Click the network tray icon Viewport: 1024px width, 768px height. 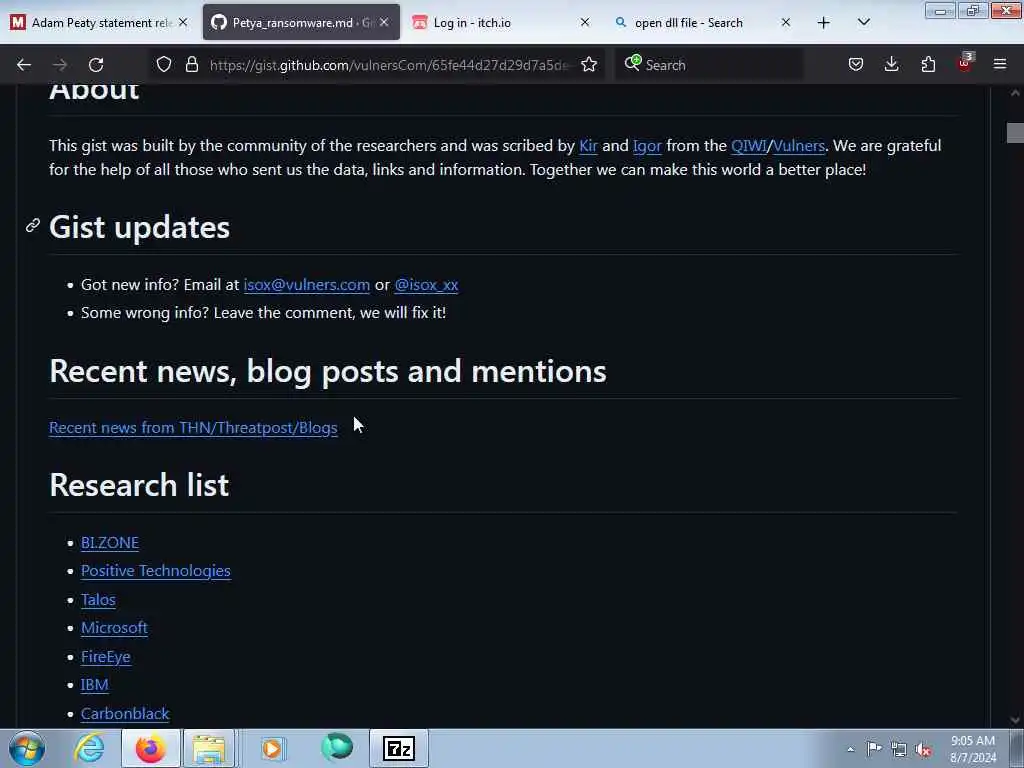899,749
